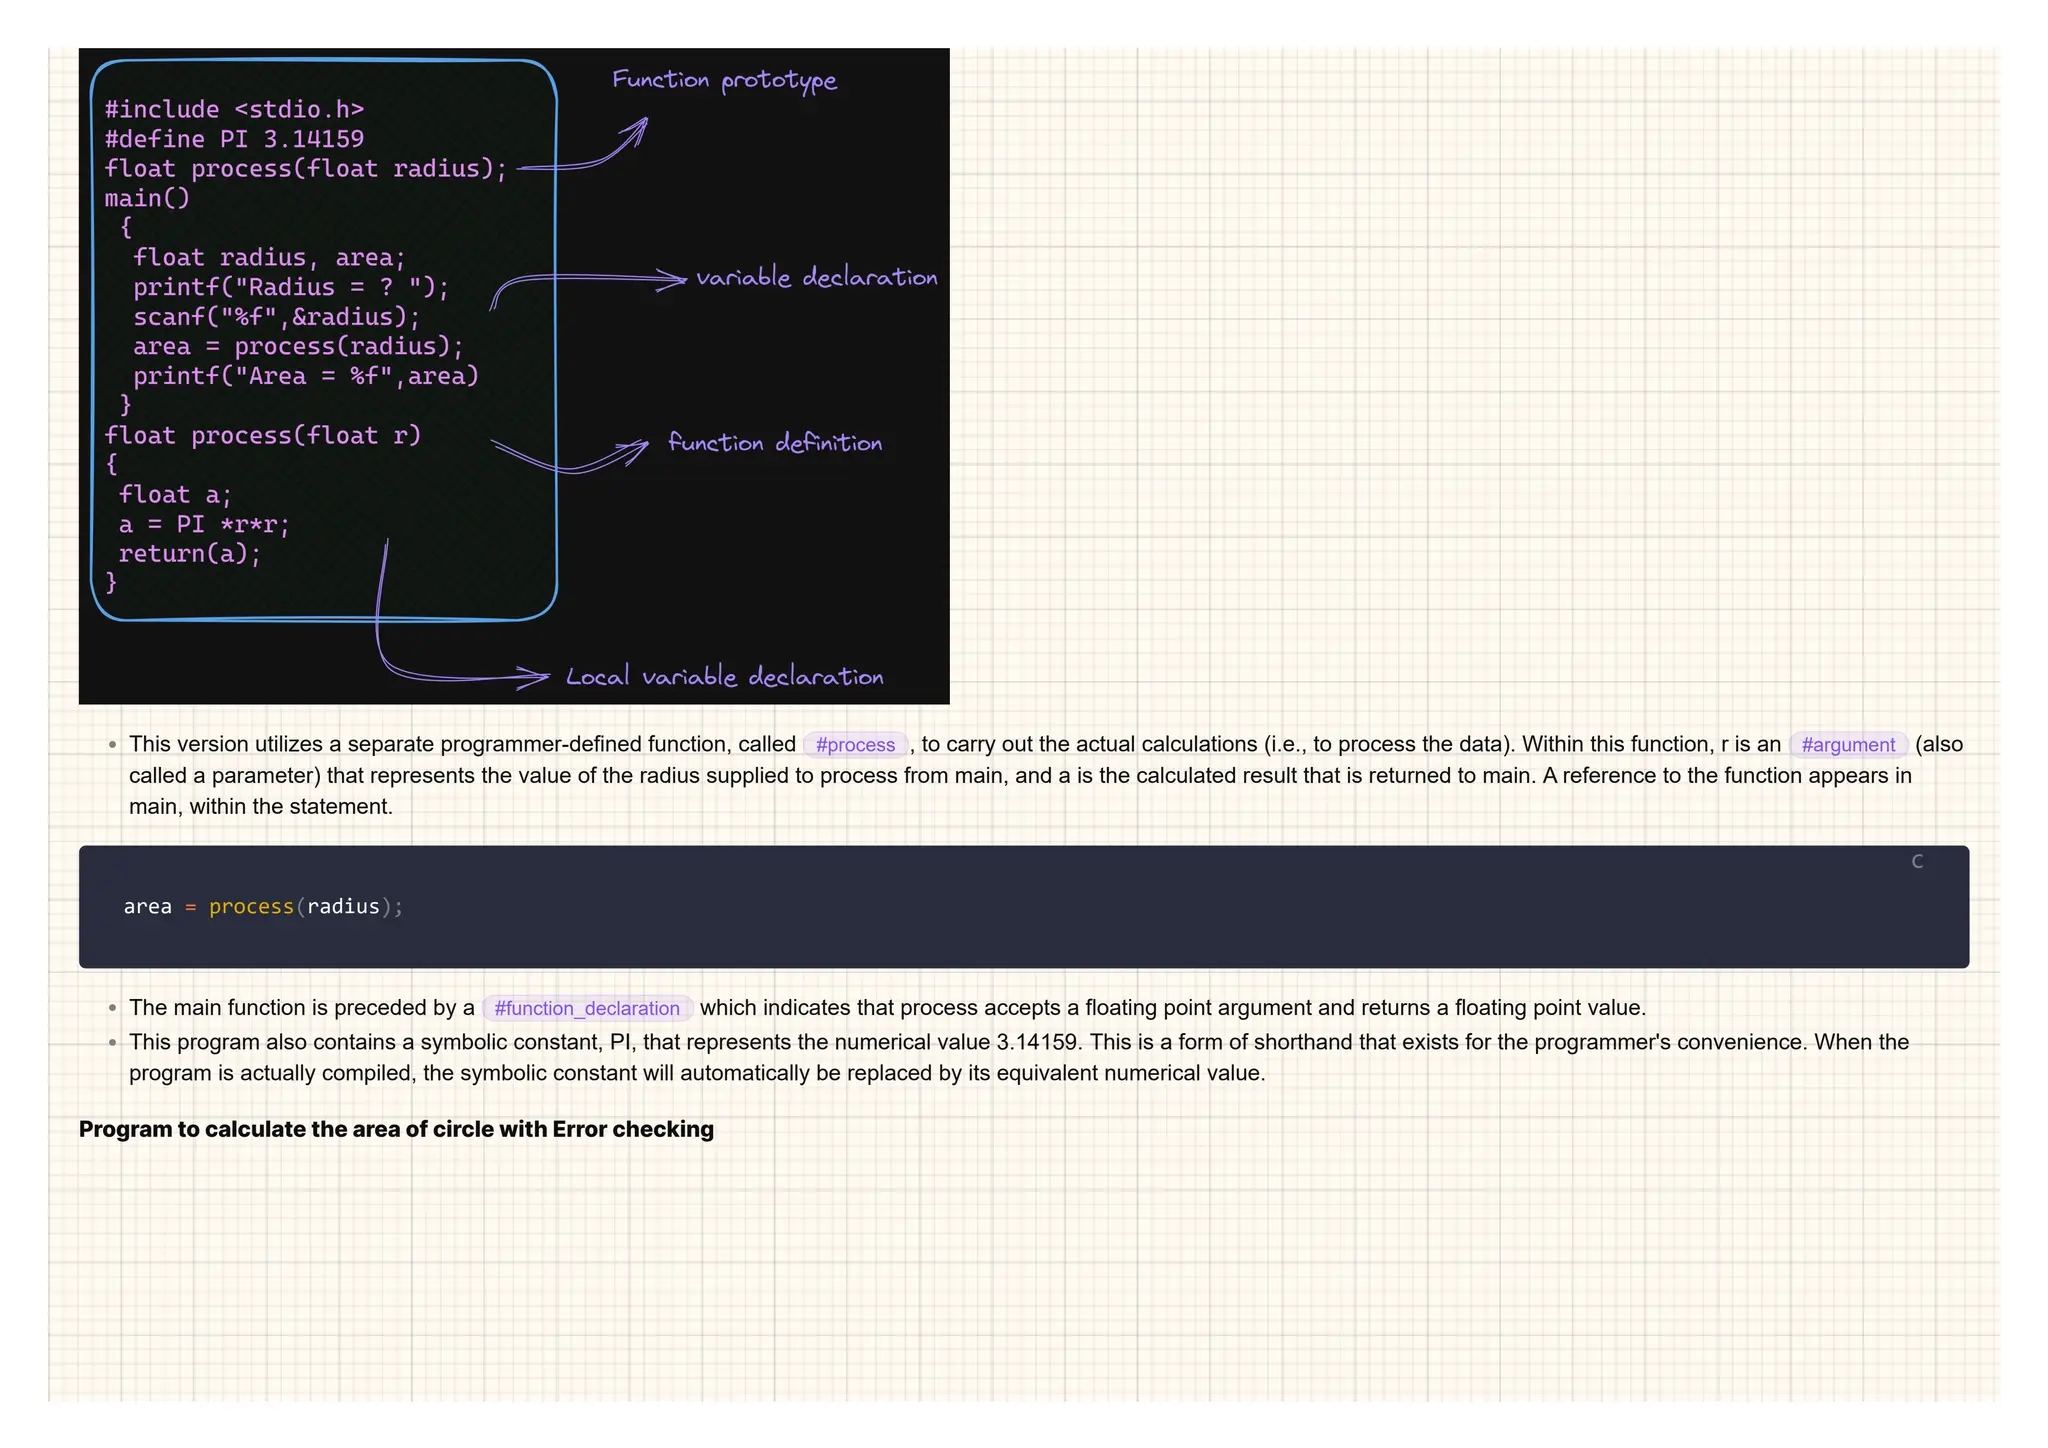Click the 'return(a);' line in the image
Screen dimensions: 2048x1448
pyautogui.click(x=190, y=553)
